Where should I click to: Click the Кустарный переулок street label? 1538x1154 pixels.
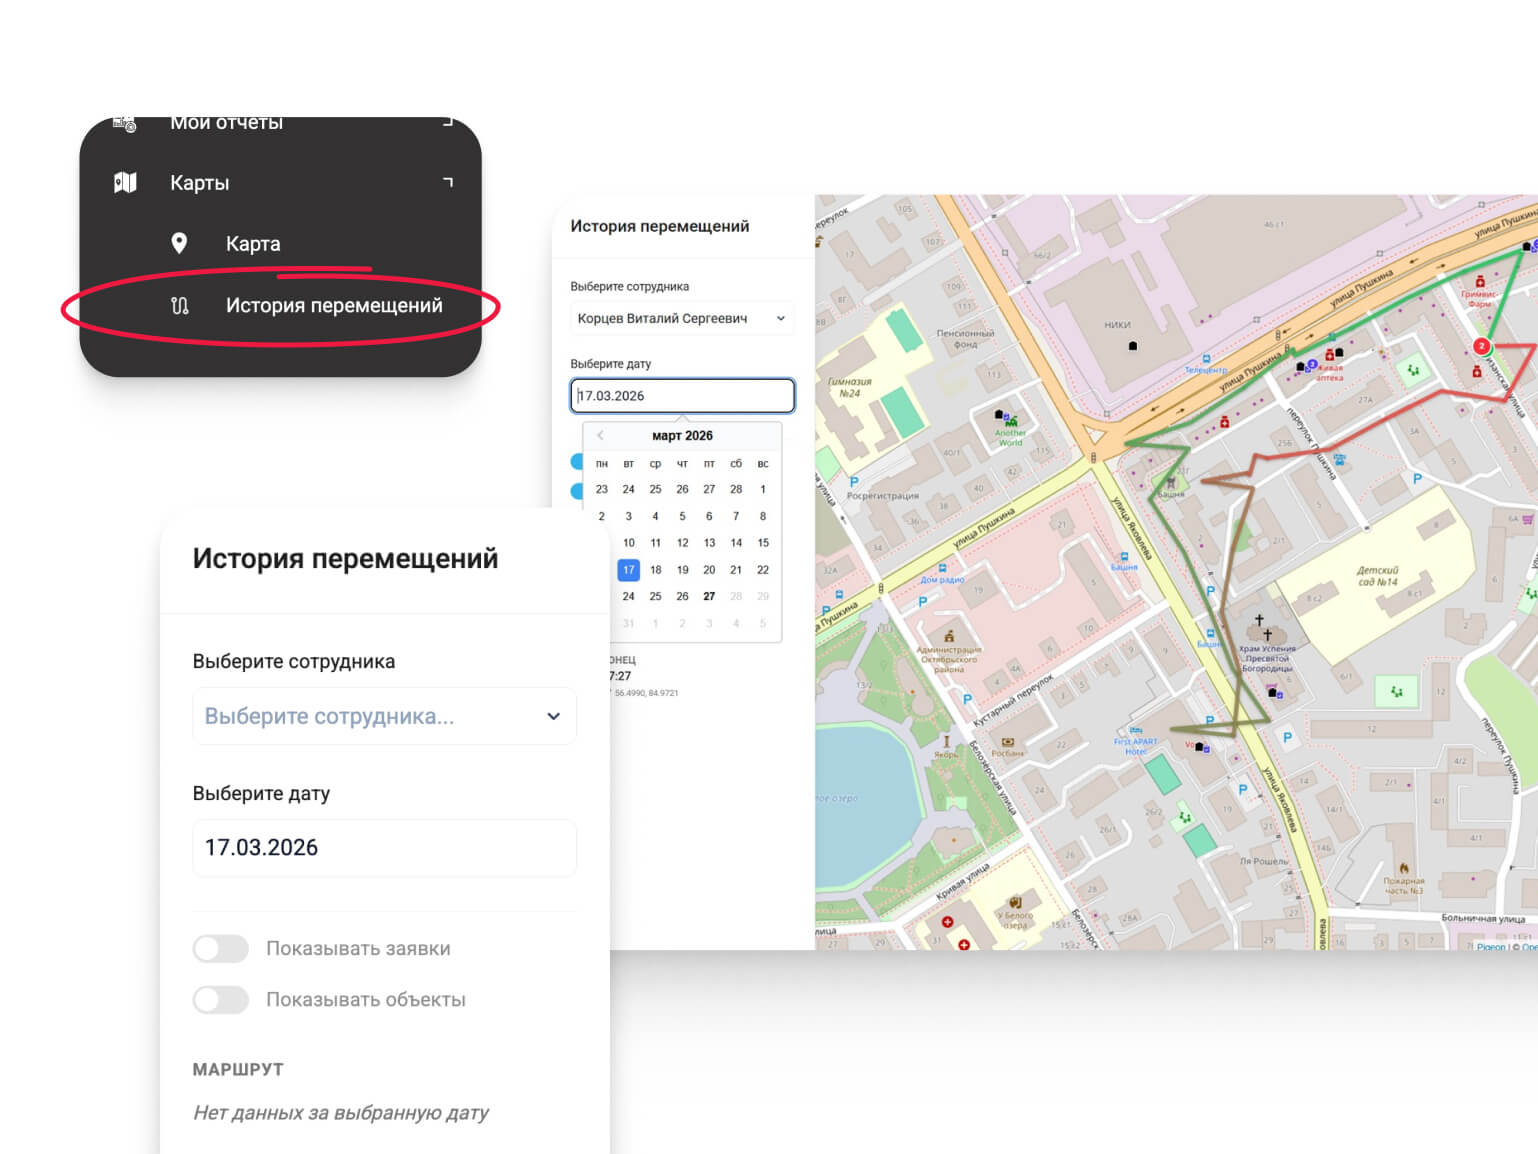(1013, 700)
